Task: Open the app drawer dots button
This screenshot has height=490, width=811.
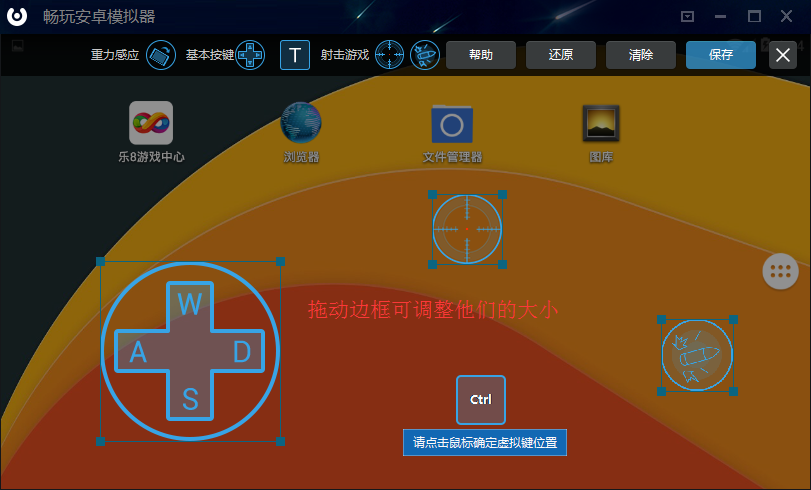Action: 780,271
